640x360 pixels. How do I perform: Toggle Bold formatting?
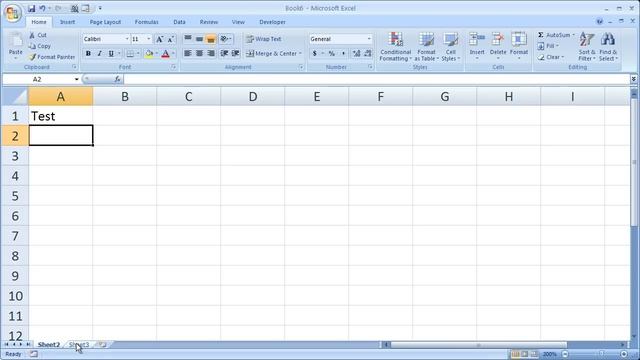pyautogui.click(x=88, y=53)
